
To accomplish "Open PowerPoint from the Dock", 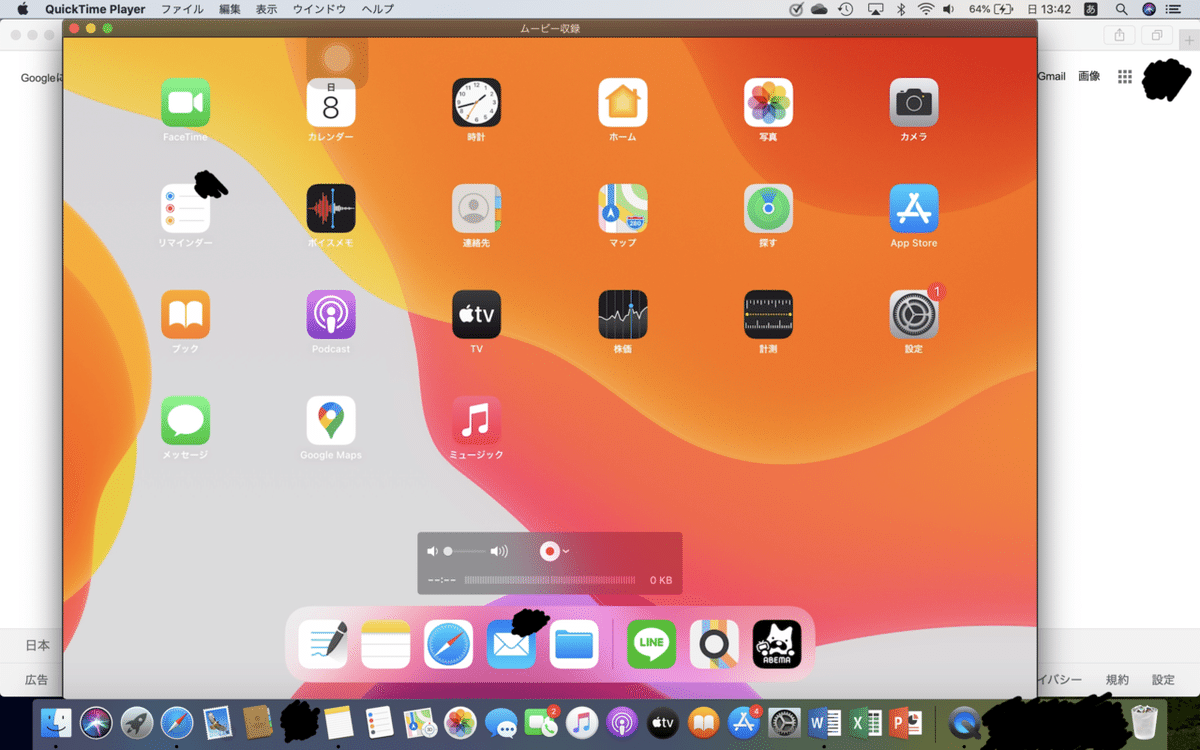I will tap(904, 721).
